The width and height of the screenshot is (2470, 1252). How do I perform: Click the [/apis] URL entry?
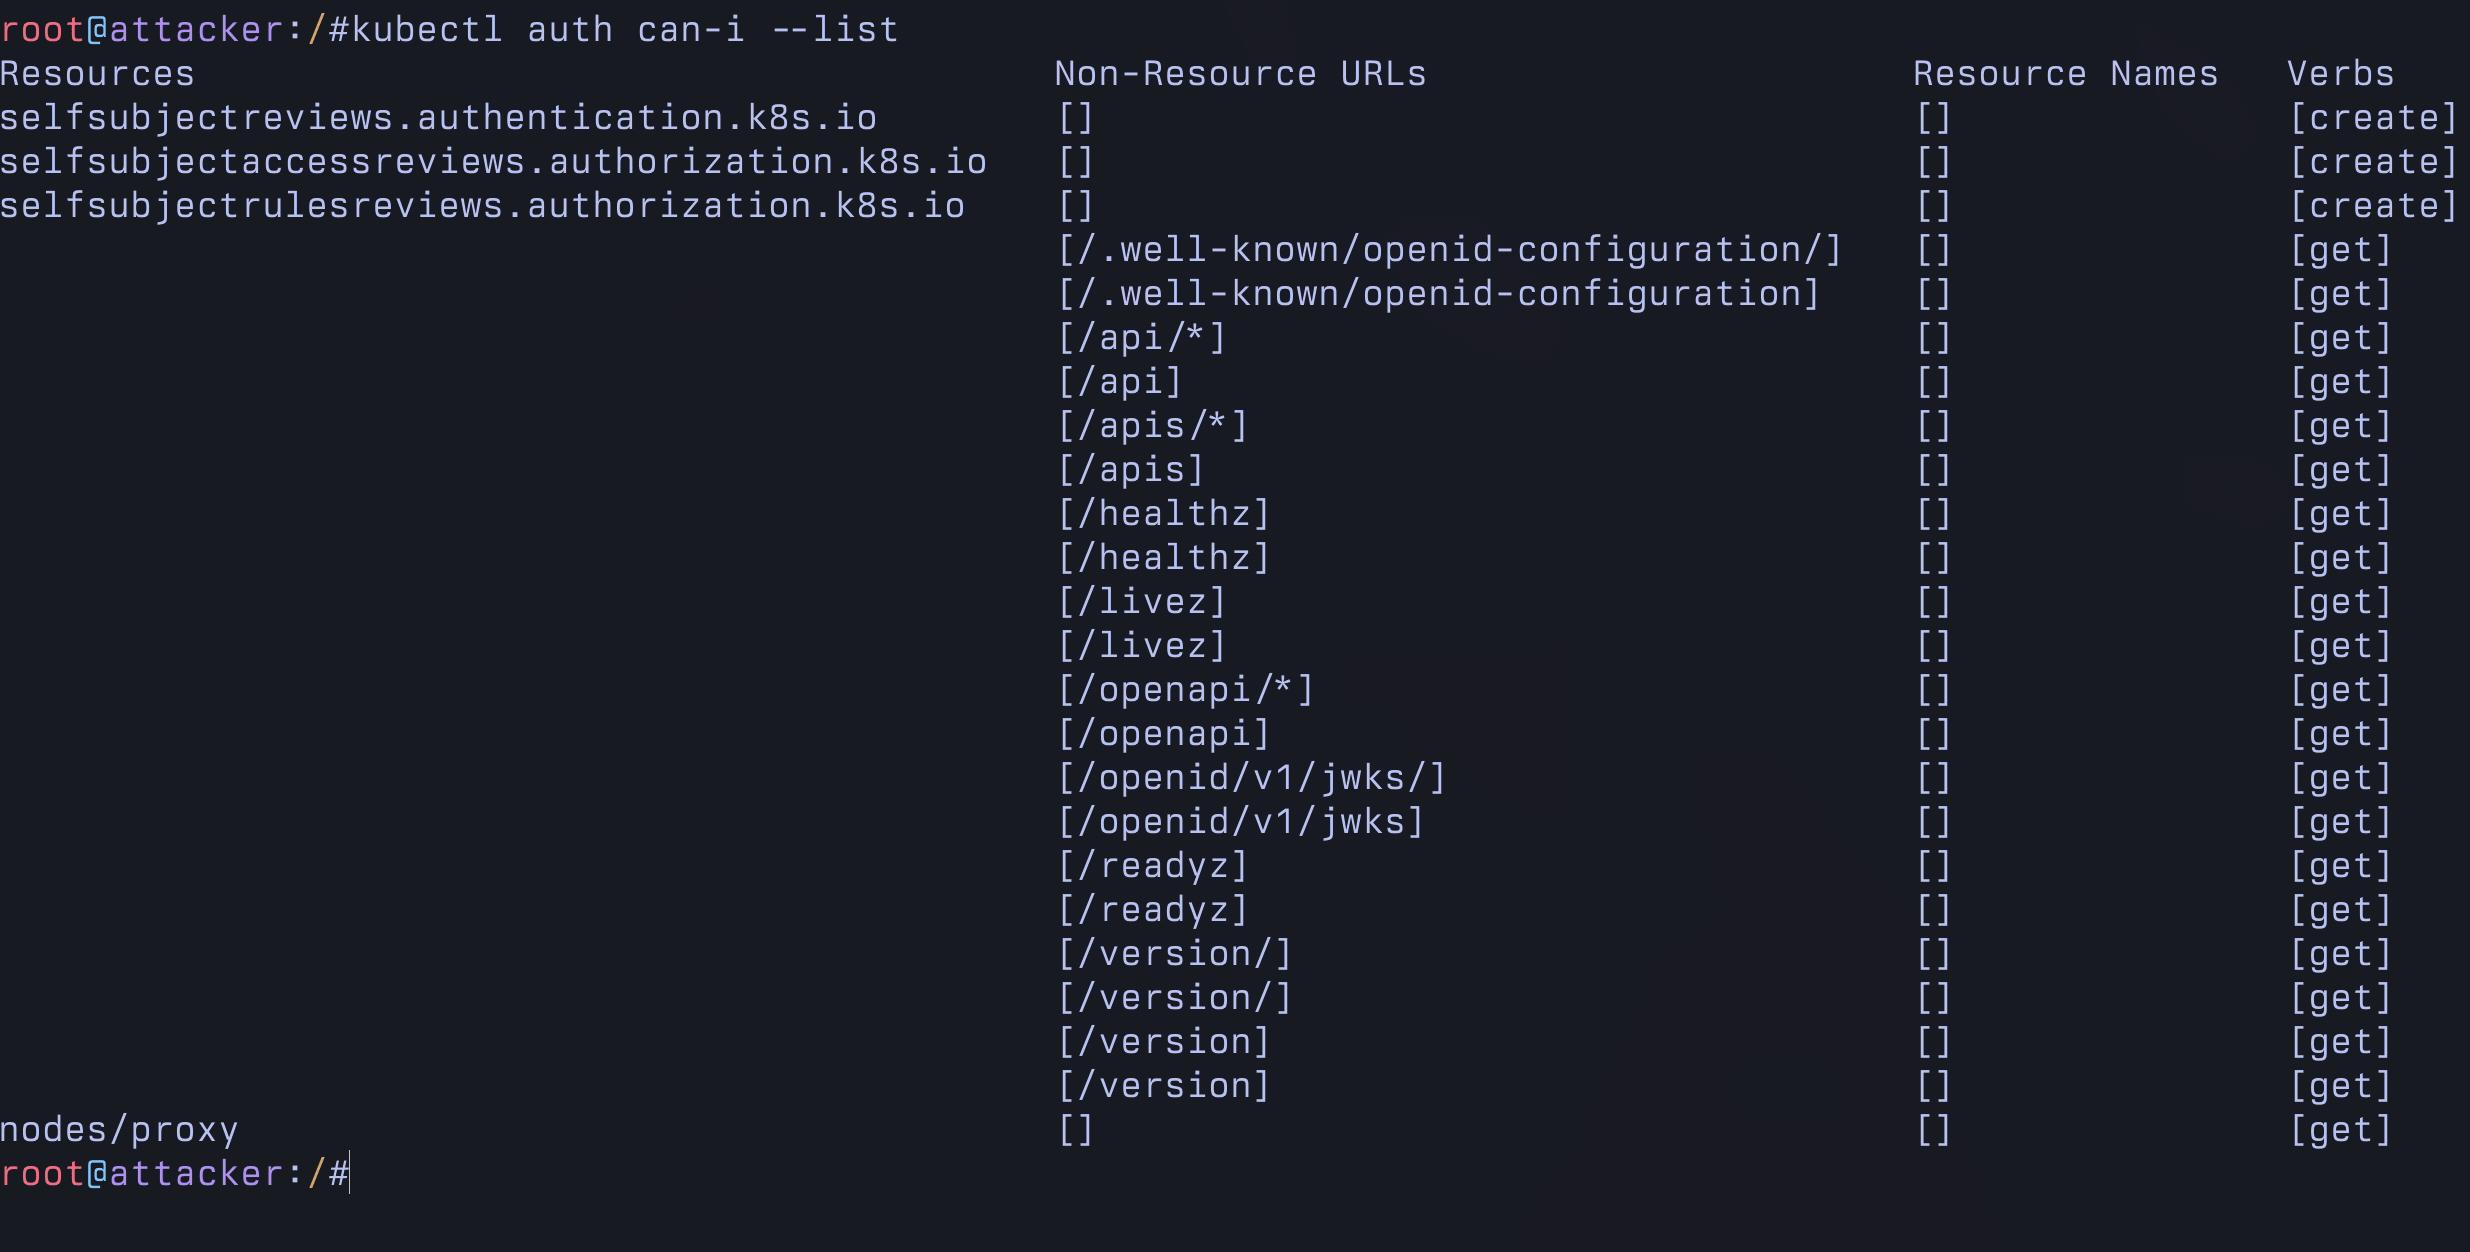click(x=1130, y=470)
